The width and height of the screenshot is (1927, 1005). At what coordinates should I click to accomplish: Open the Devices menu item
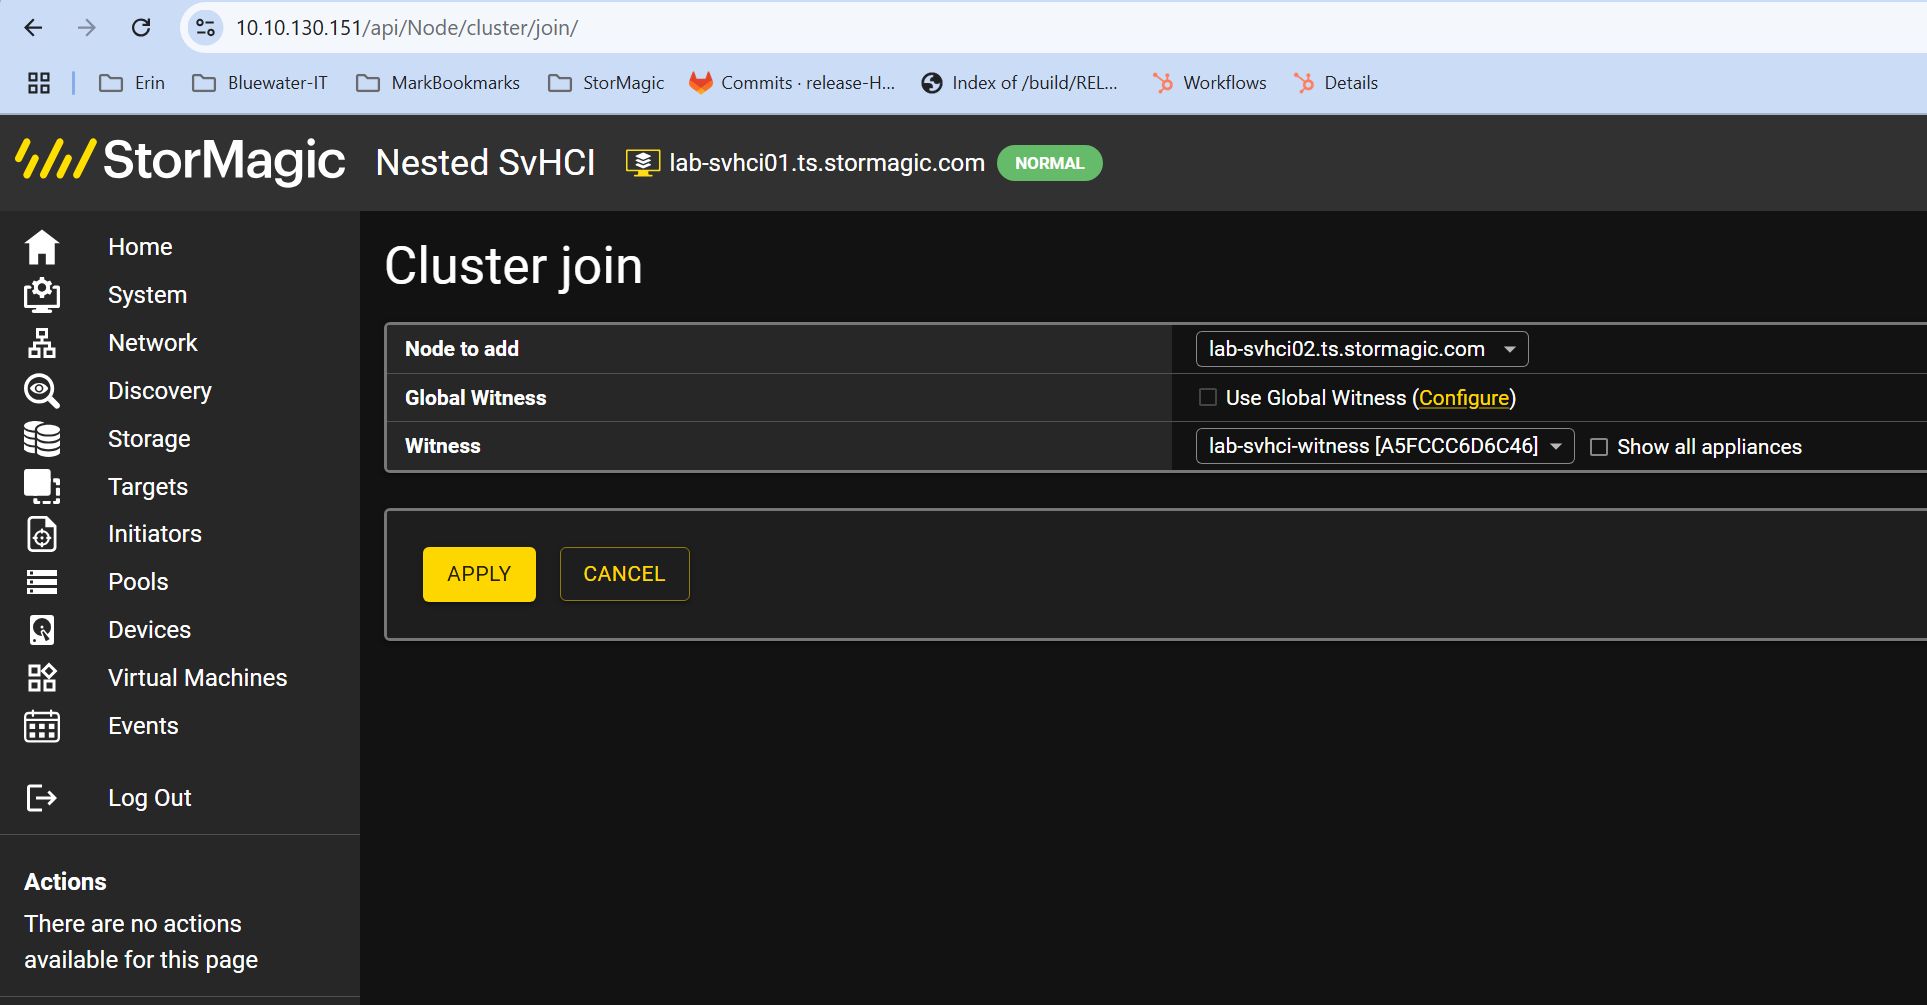point(150,630)
